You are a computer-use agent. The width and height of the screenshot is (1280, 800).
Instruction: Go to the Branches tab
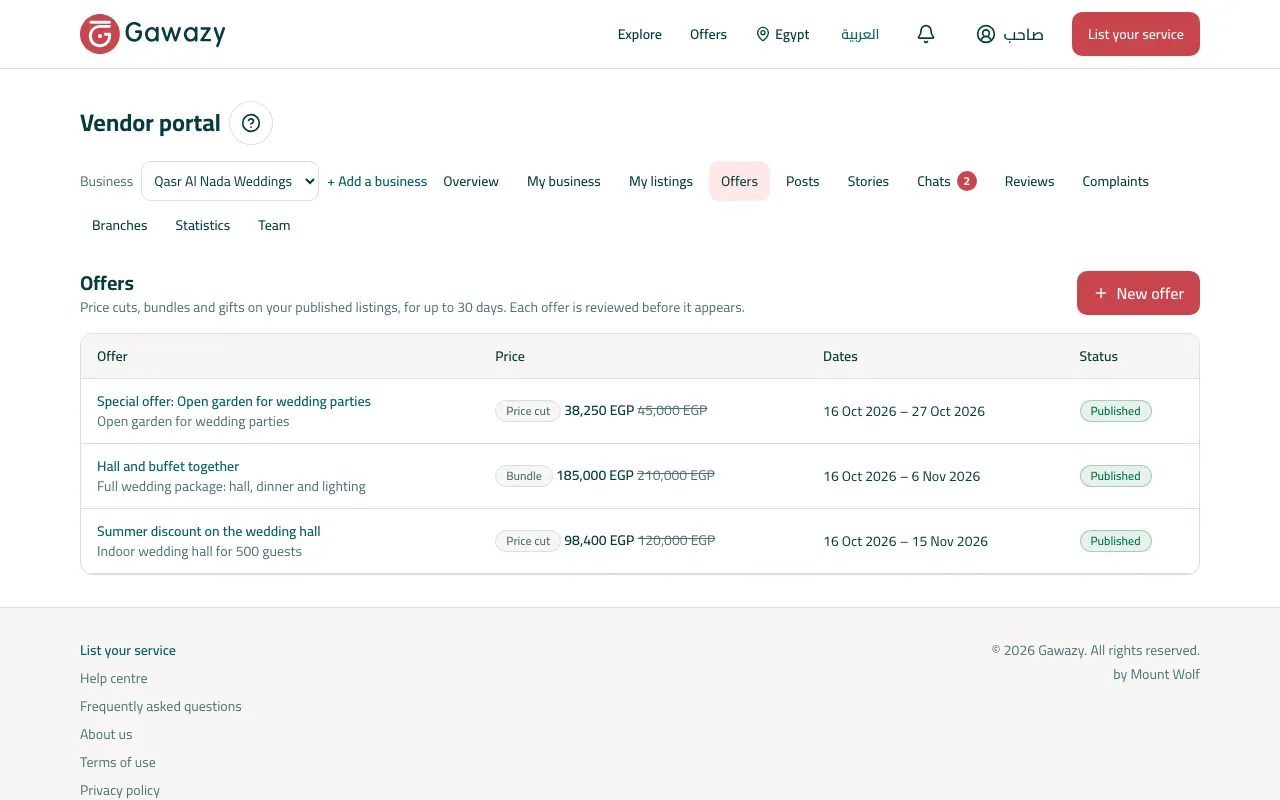pyautogui.click(x=120, y=225)
